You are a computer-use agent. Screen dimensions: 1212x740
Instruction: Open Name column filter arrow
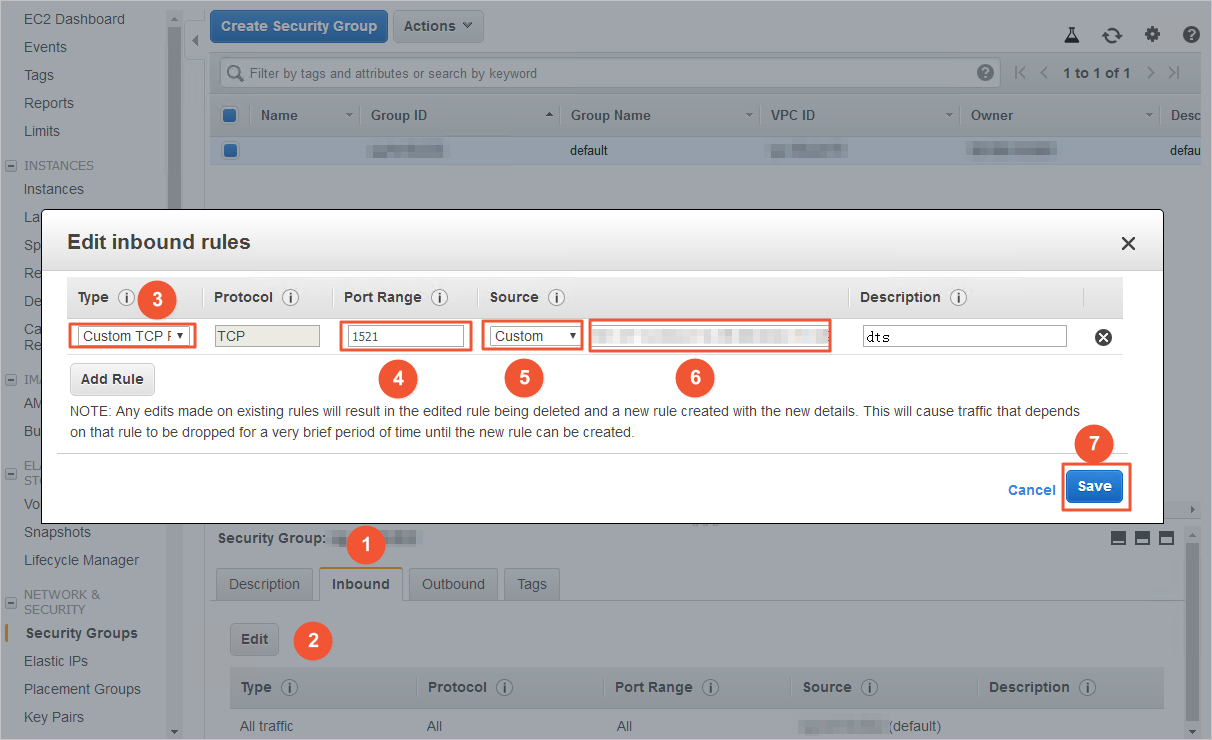350,116
